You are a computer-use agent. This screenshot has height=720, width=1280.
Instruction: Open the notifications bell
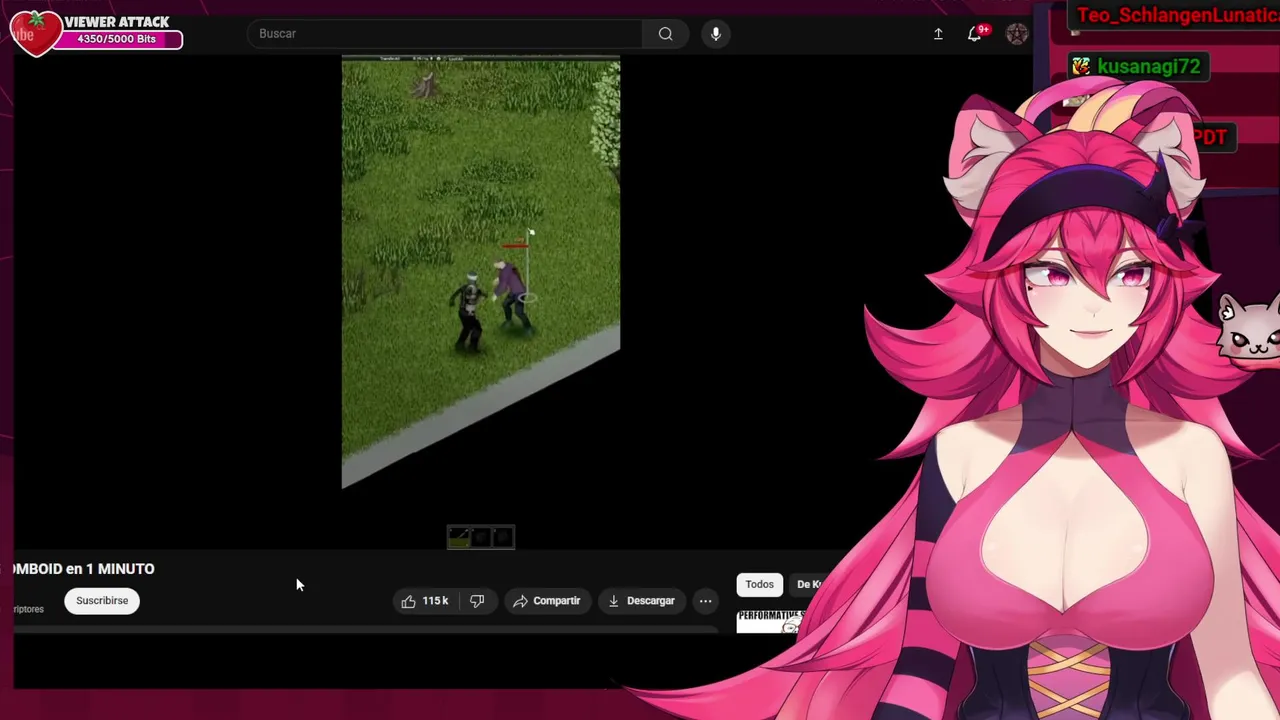(x=975, y=34)
